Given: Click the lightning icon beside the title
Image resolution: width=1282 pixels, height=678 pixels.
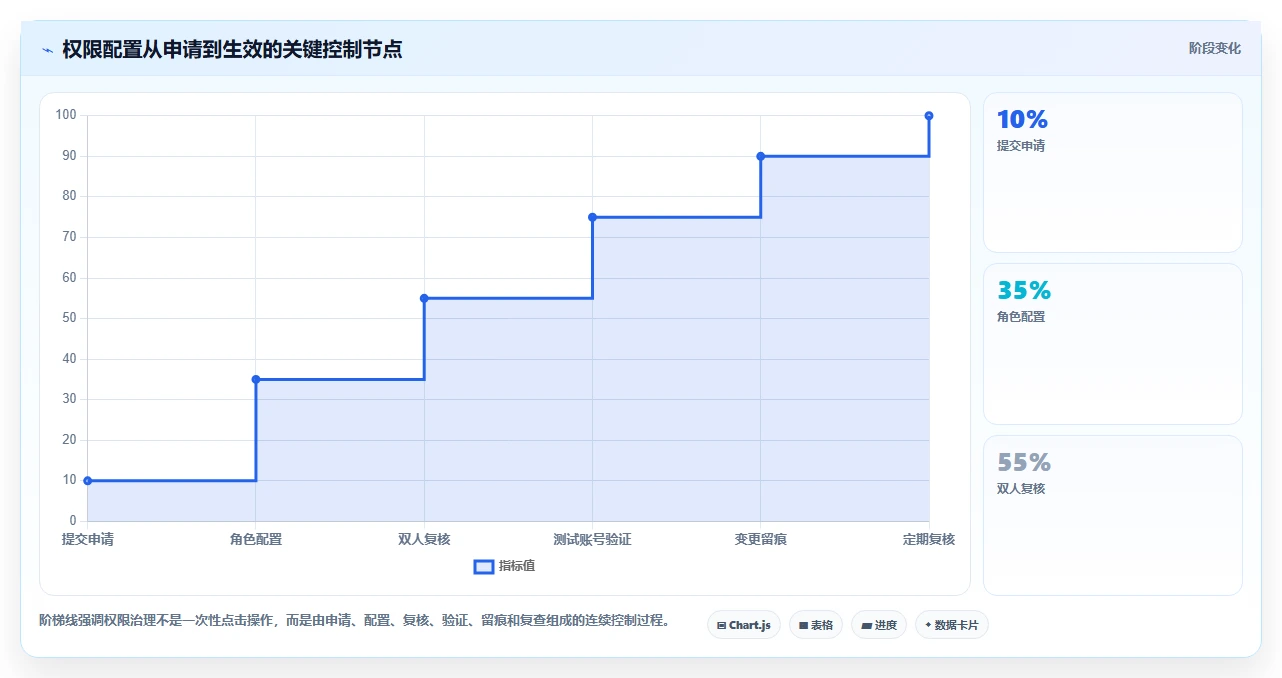Looking at the screenshot, I should click(x=47, y=49).
